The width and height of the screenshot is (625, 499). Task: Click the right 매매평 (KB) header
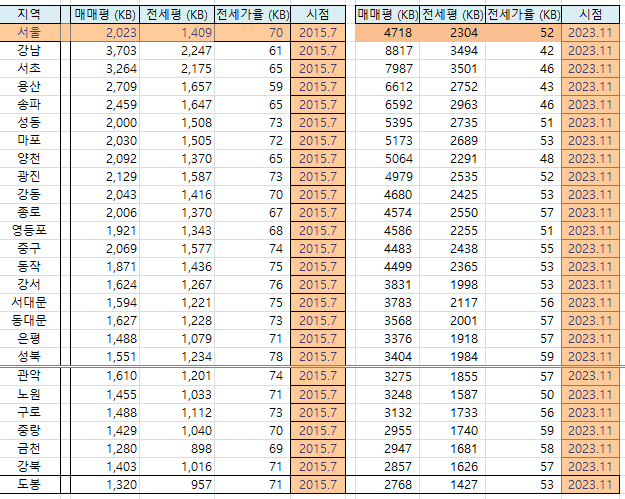pos(387,15)
